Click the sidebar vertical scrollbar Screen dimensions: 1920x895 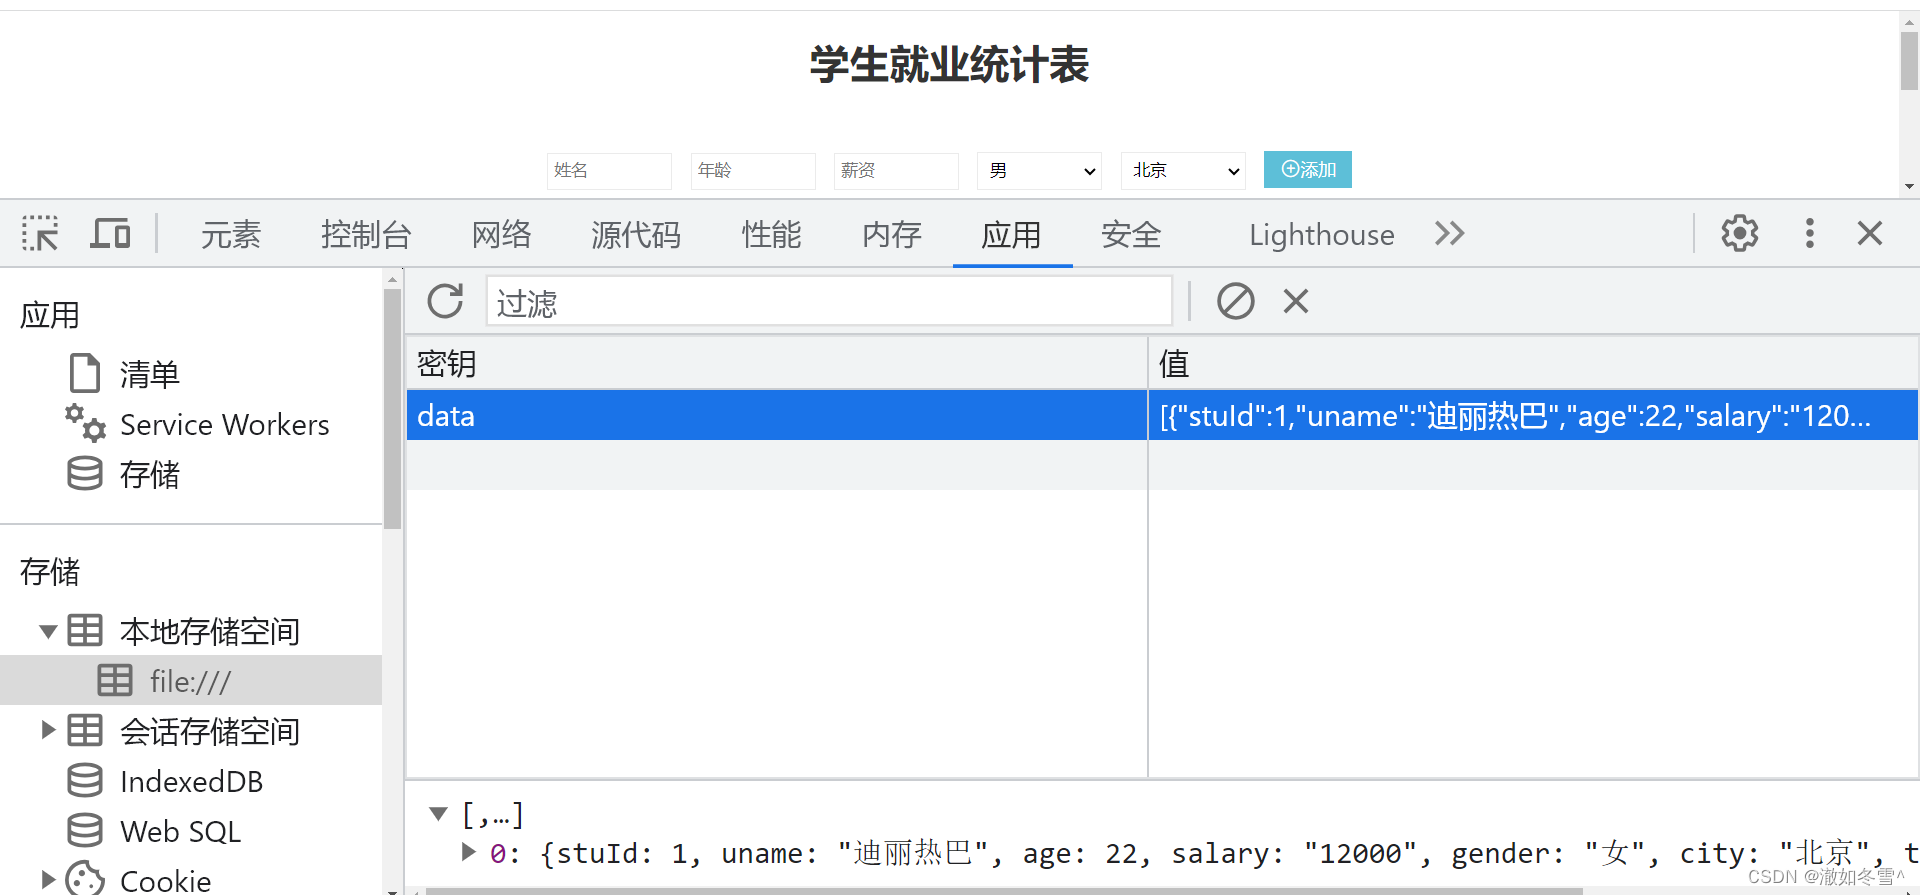click(392, 408)
